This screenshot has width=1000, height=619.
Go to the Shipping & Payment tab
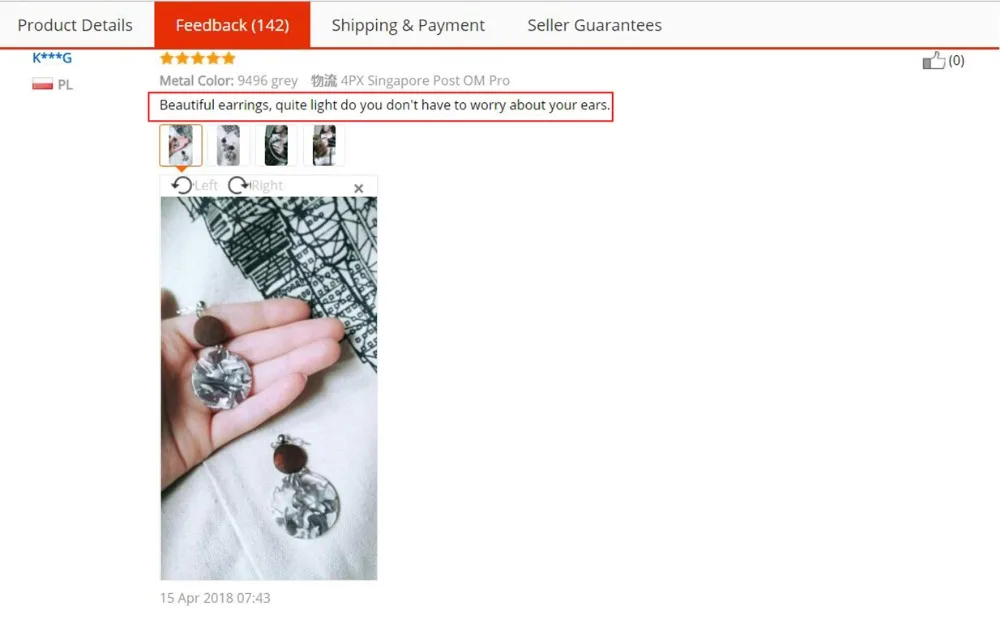(x=408, y=25)
